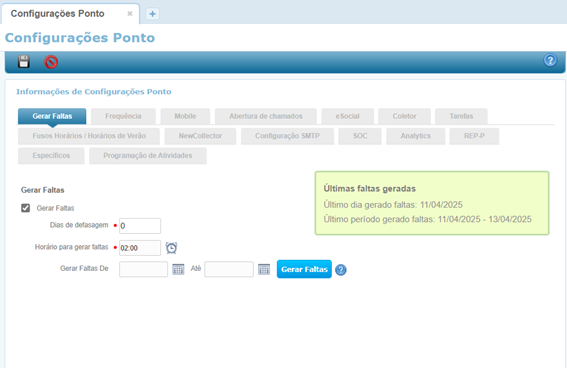The image size is (567, 368).
Task: Click 'Último período gerado faltas' text line
Action: (427, 219)
